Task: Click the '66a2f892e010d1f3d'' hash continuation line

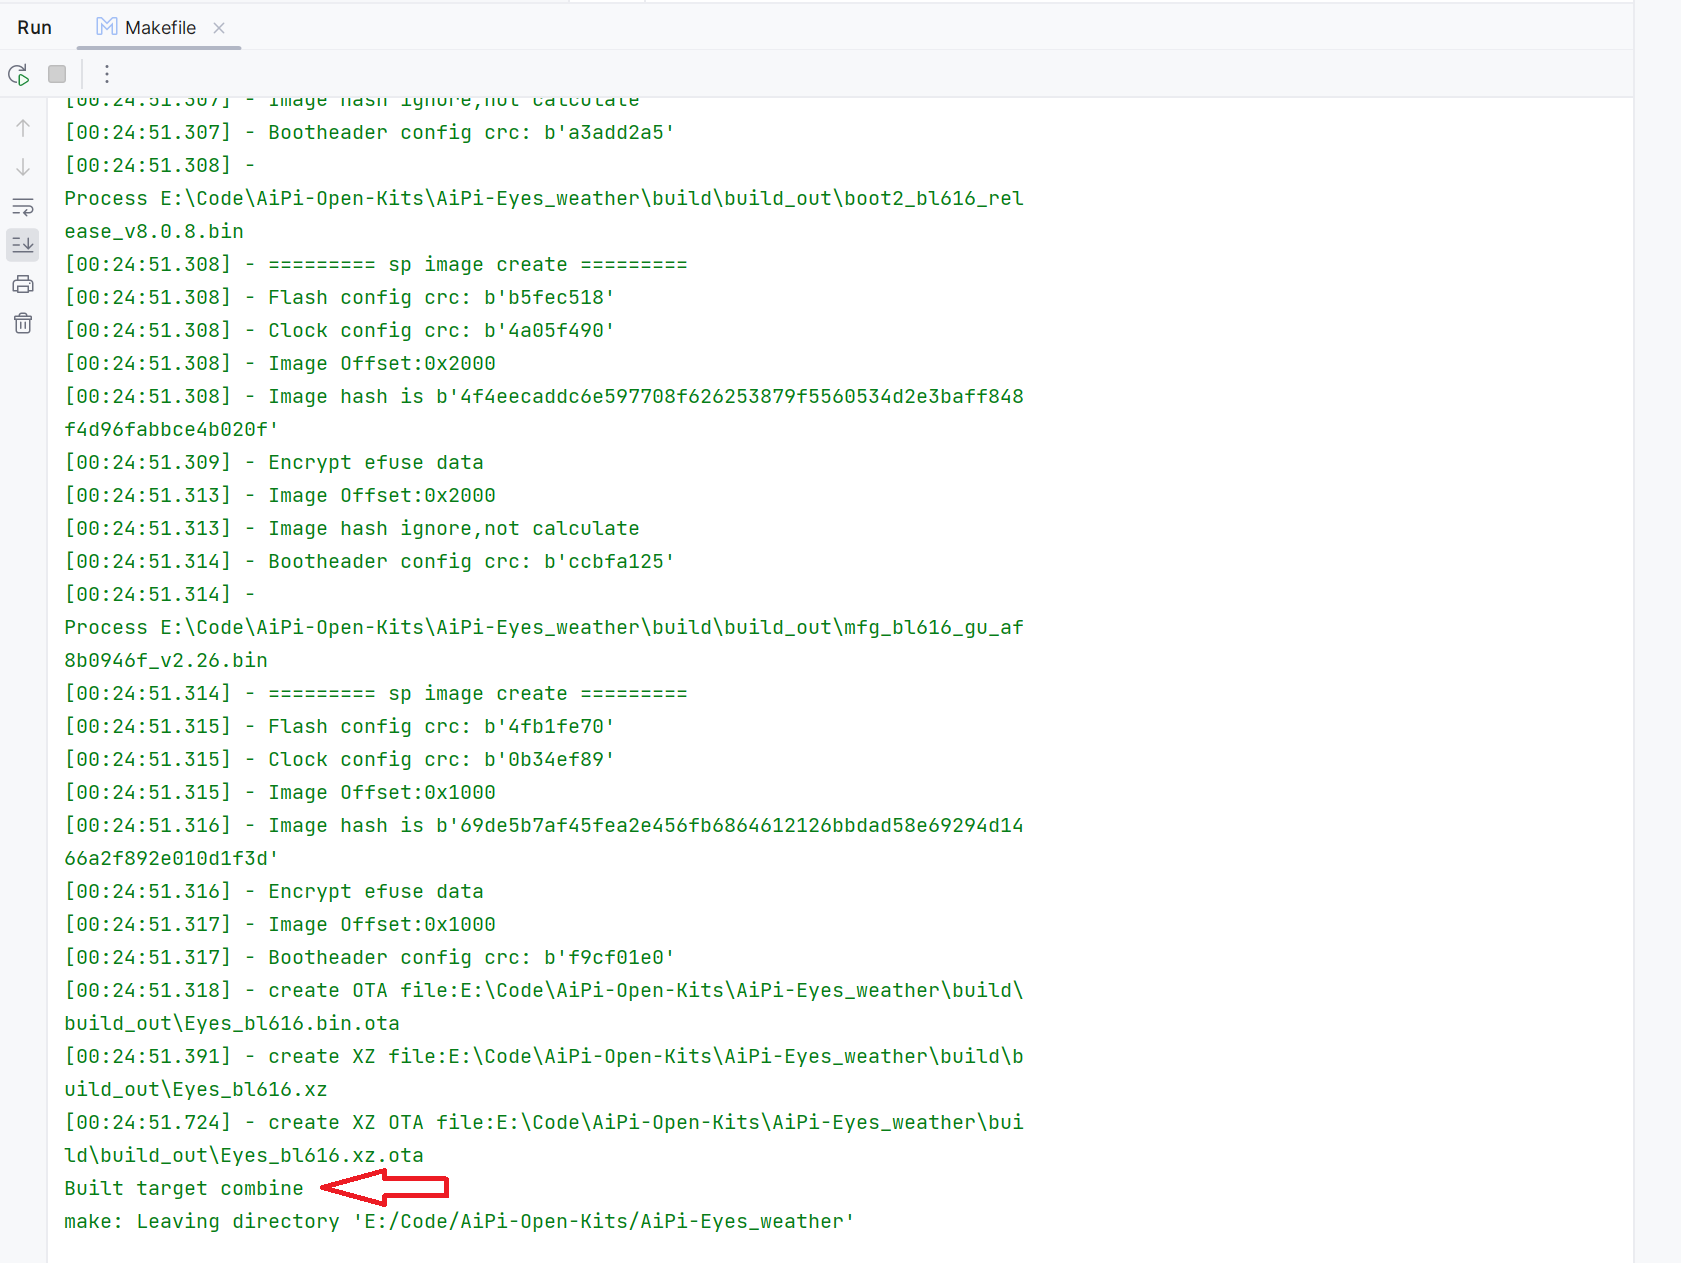Action: [x=172, y=858]
